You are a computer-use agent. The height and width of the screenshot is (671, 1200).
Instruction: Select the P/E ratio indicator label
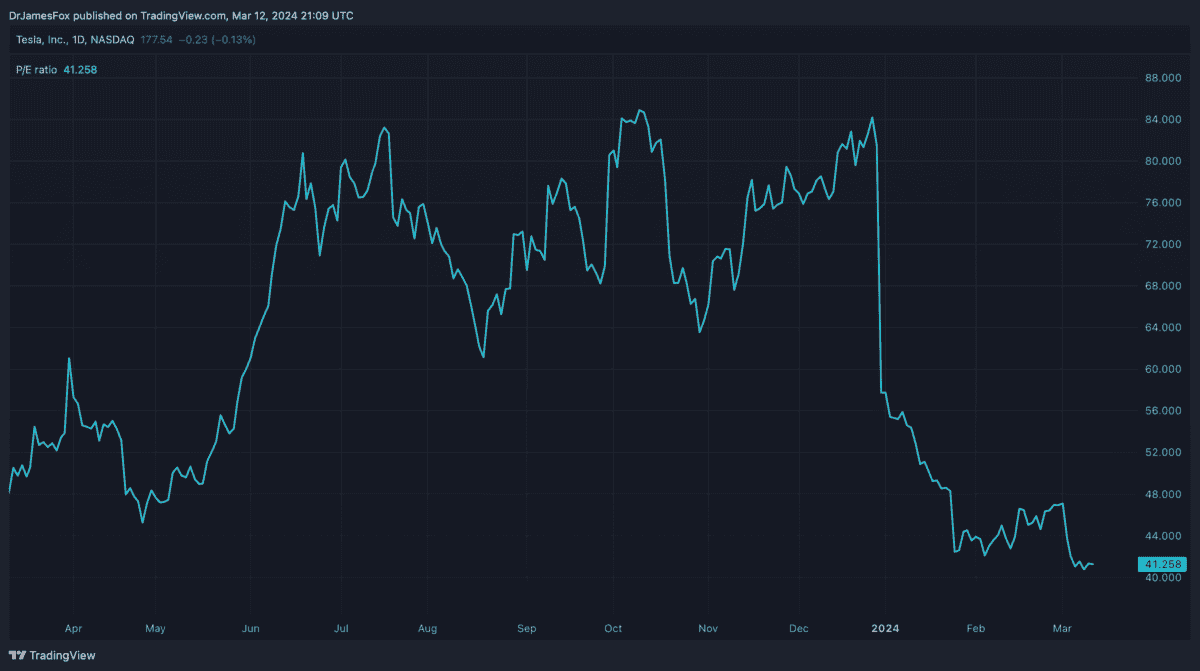(38, 69)
